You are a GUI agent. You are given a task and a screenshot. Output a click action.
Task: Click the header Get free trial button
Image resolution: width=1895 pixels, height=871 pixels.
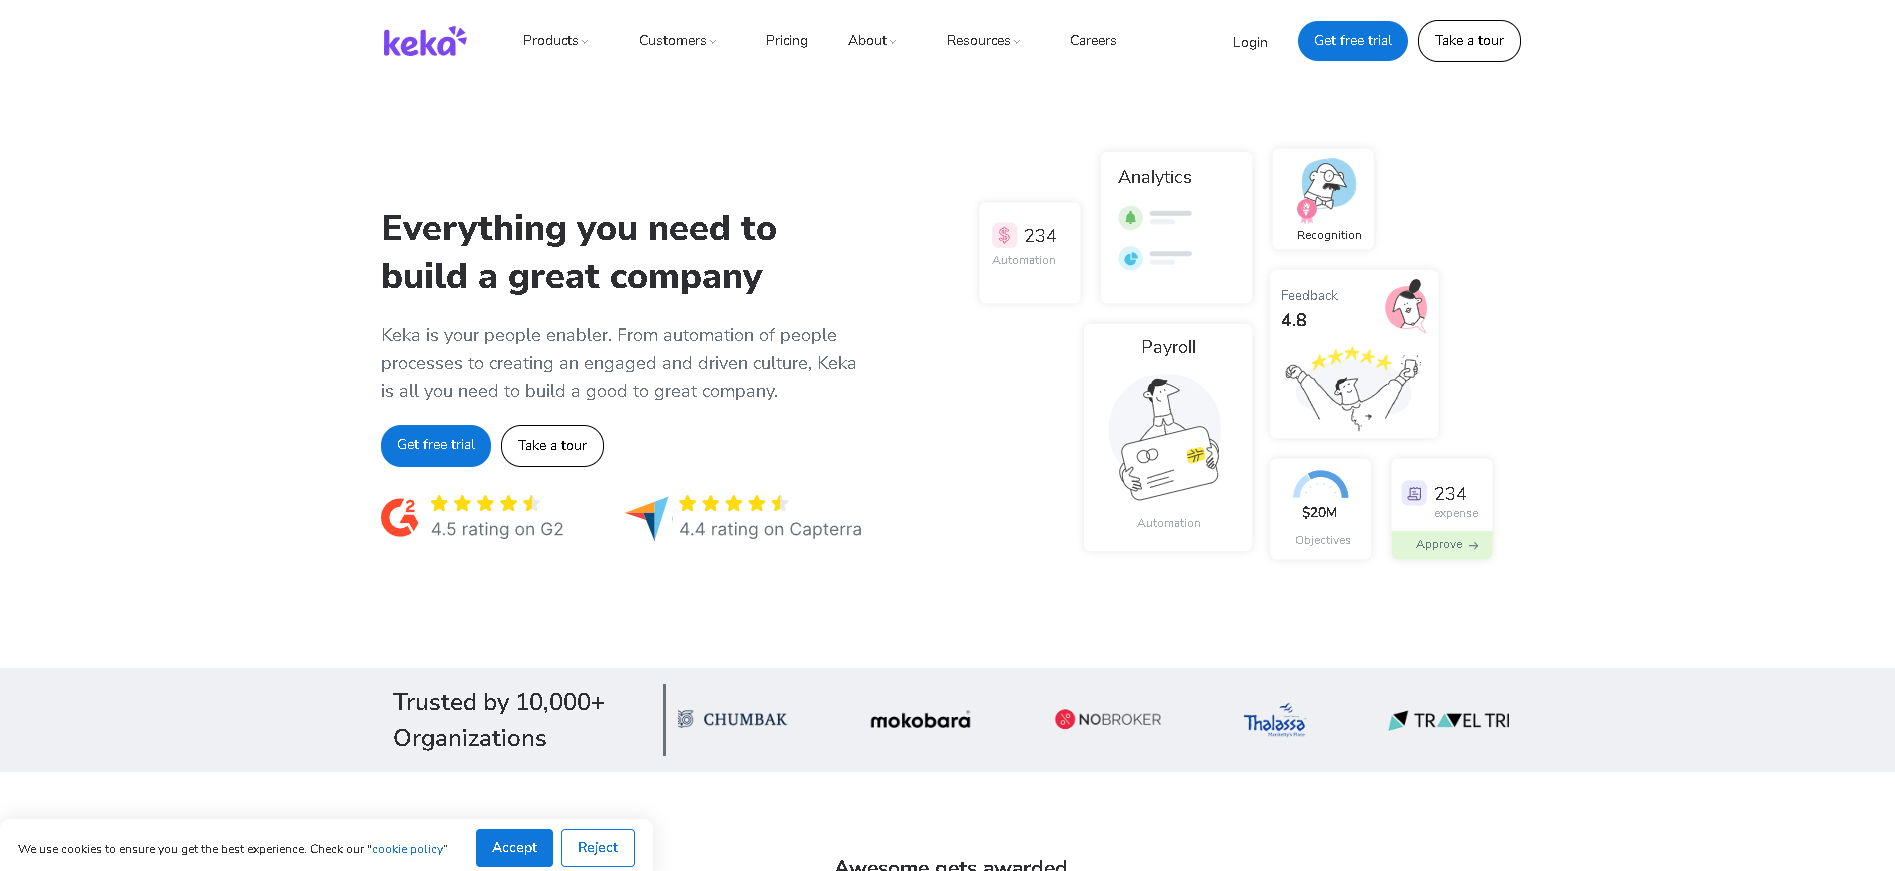(1352, 41)
